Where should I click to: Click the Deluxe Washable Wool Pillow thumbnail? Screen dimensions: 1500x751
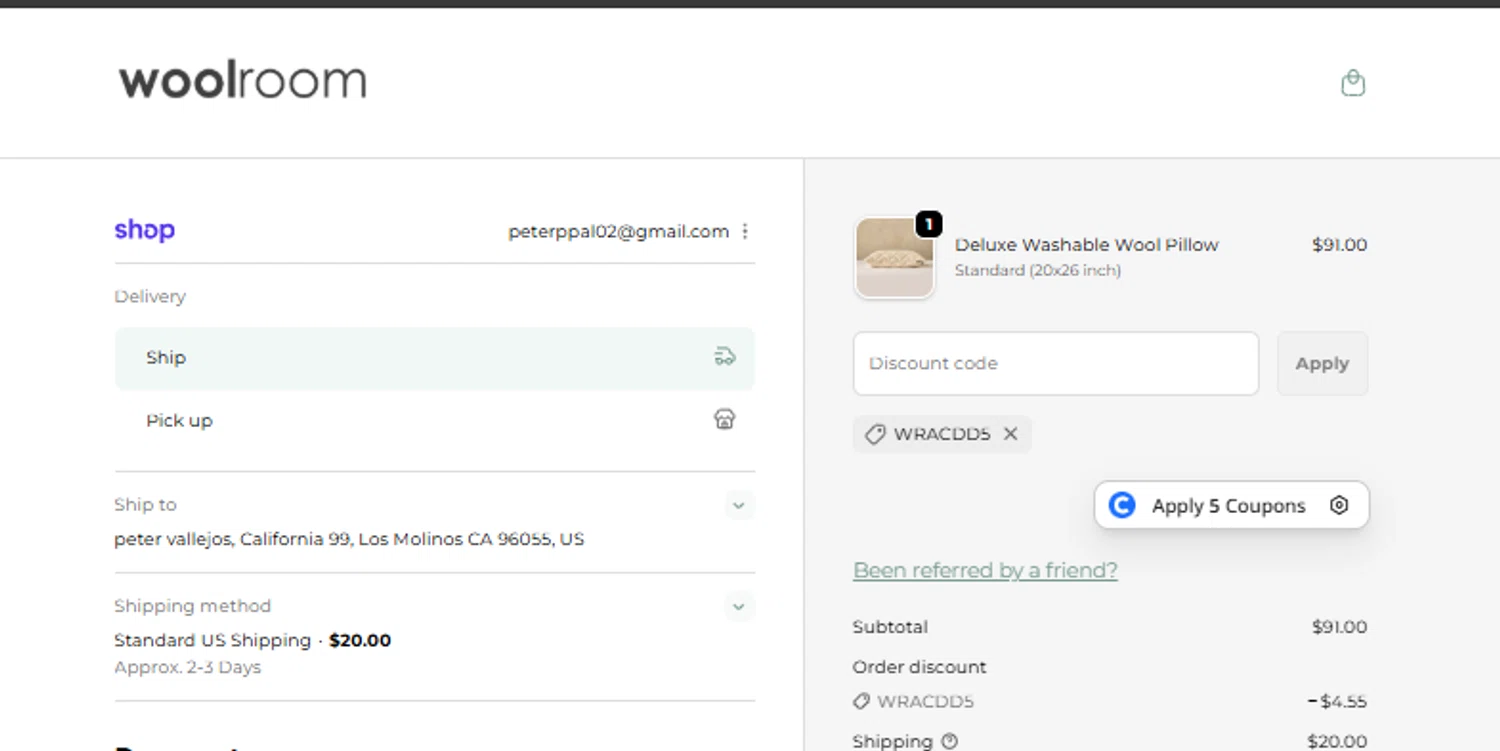pyautogui.click(x=894, y=258)
